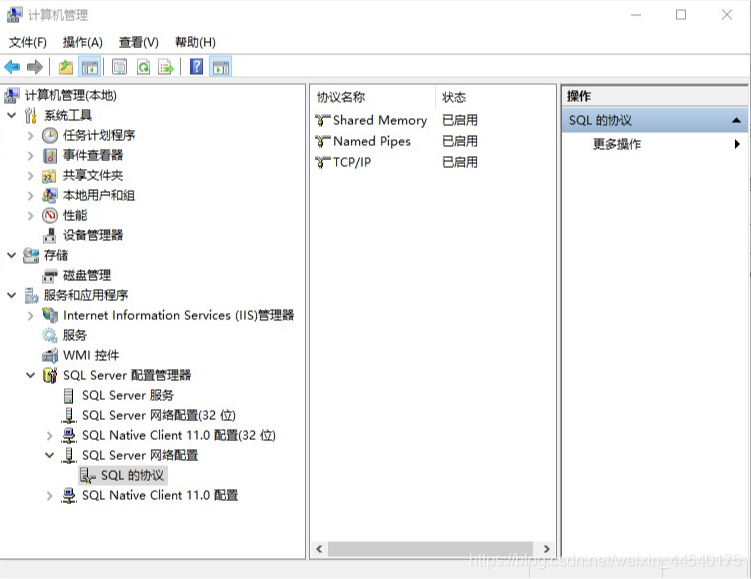Screen dimensions: 751x579
Task: Click the Up one level folder icon
Action: point(66,67)
